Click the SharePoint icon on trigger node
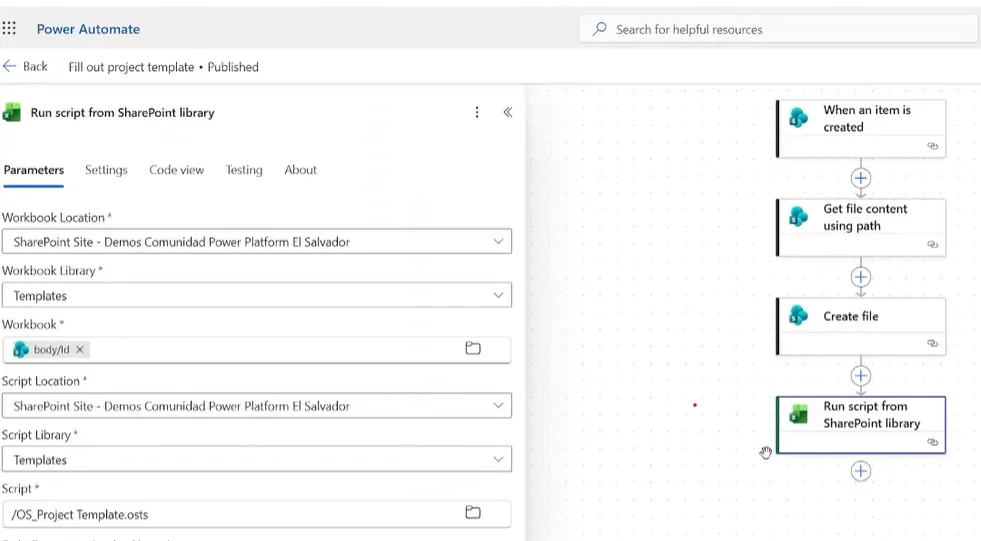 click(x=798, y=118)
